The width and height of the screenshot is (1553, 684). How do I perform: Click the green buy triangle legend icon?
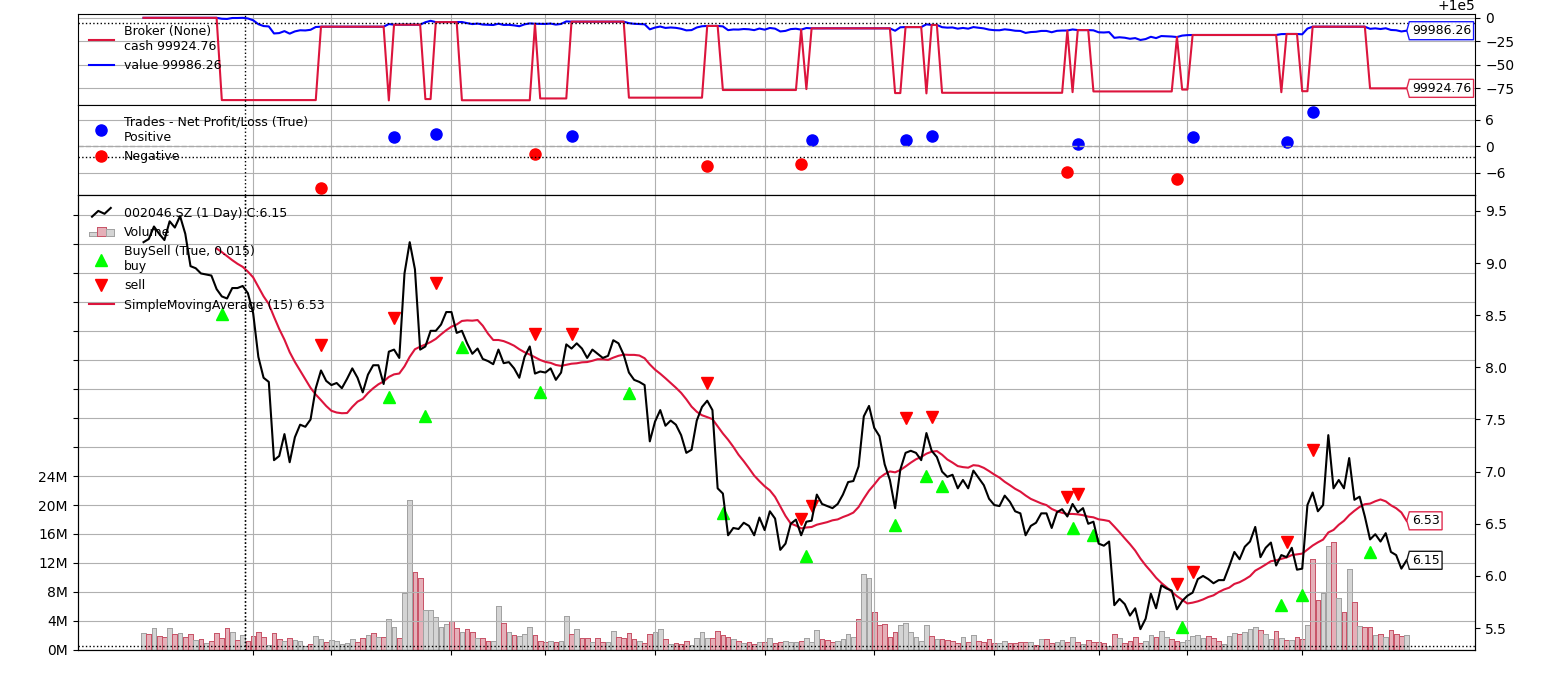(x=101, y=260)
